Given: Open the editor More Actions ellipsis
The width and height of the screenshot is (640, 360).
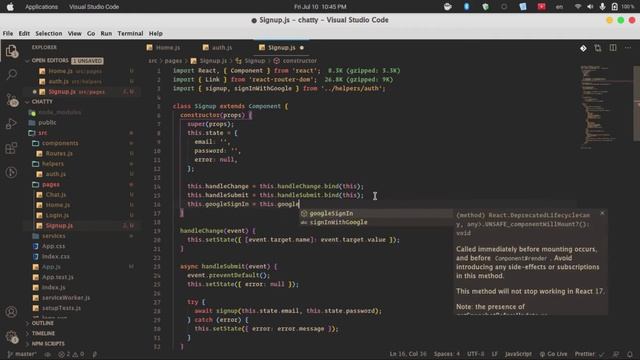Looking at the screenshot, I should 628,48.
